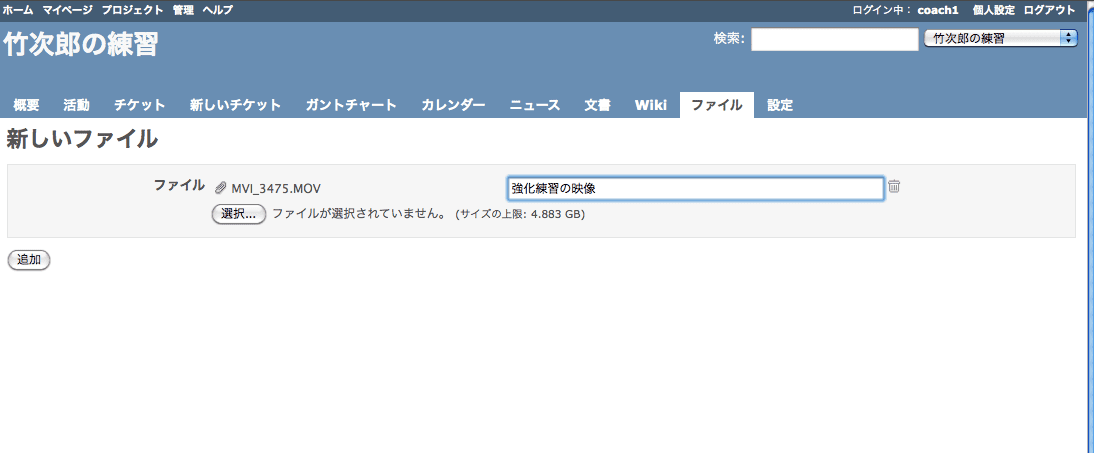Click the サイズの上限: 4.883 GB note

pyautogui.click(x=520, y=214)
